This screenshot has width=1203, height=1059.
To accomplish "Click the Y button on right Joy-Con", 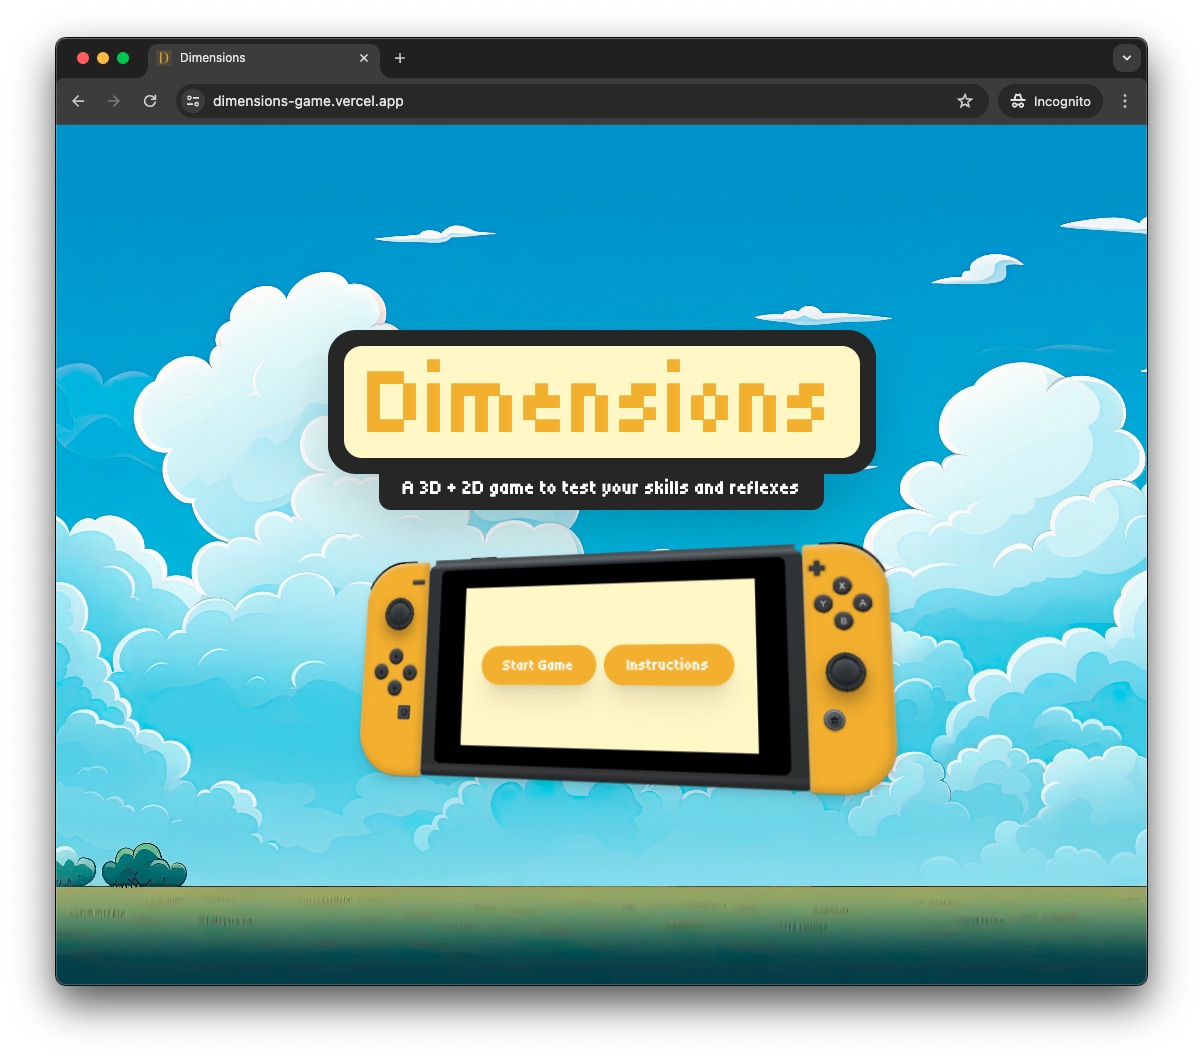I will [x=823, y=604].
